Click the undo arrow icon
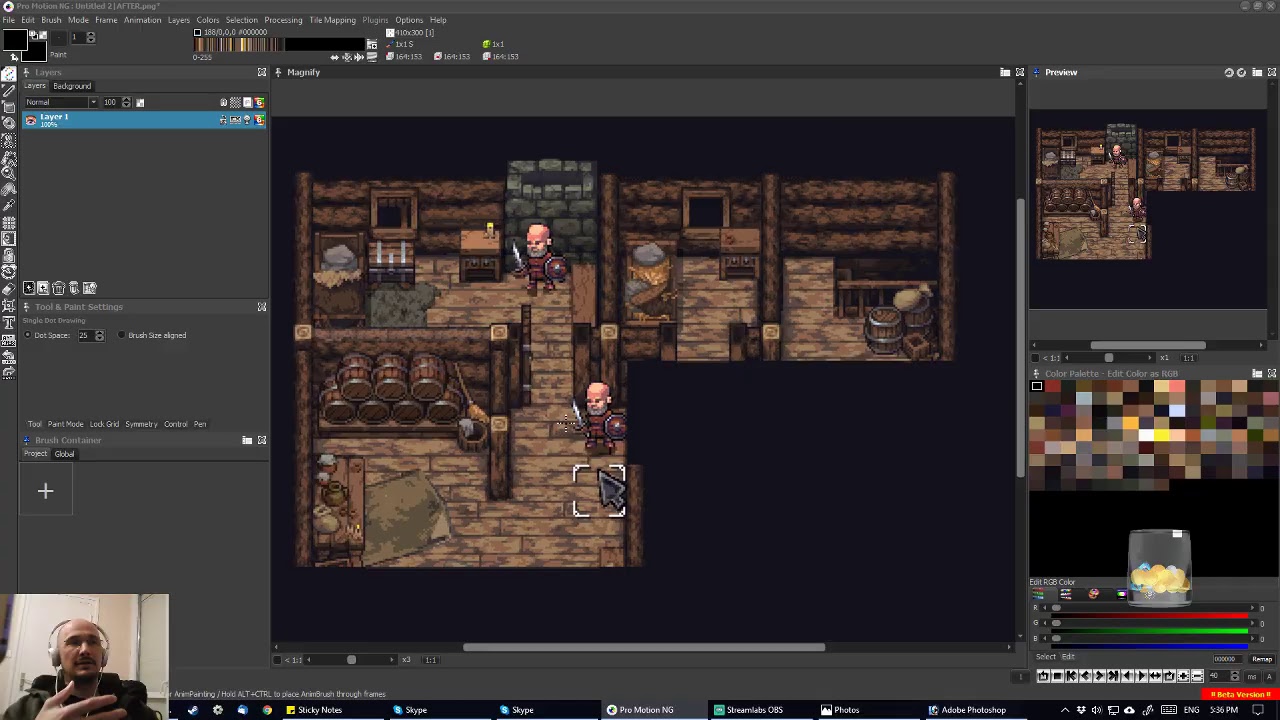Image resolution: width=1280 pixels, height=720 pixels. click(9, 356)
